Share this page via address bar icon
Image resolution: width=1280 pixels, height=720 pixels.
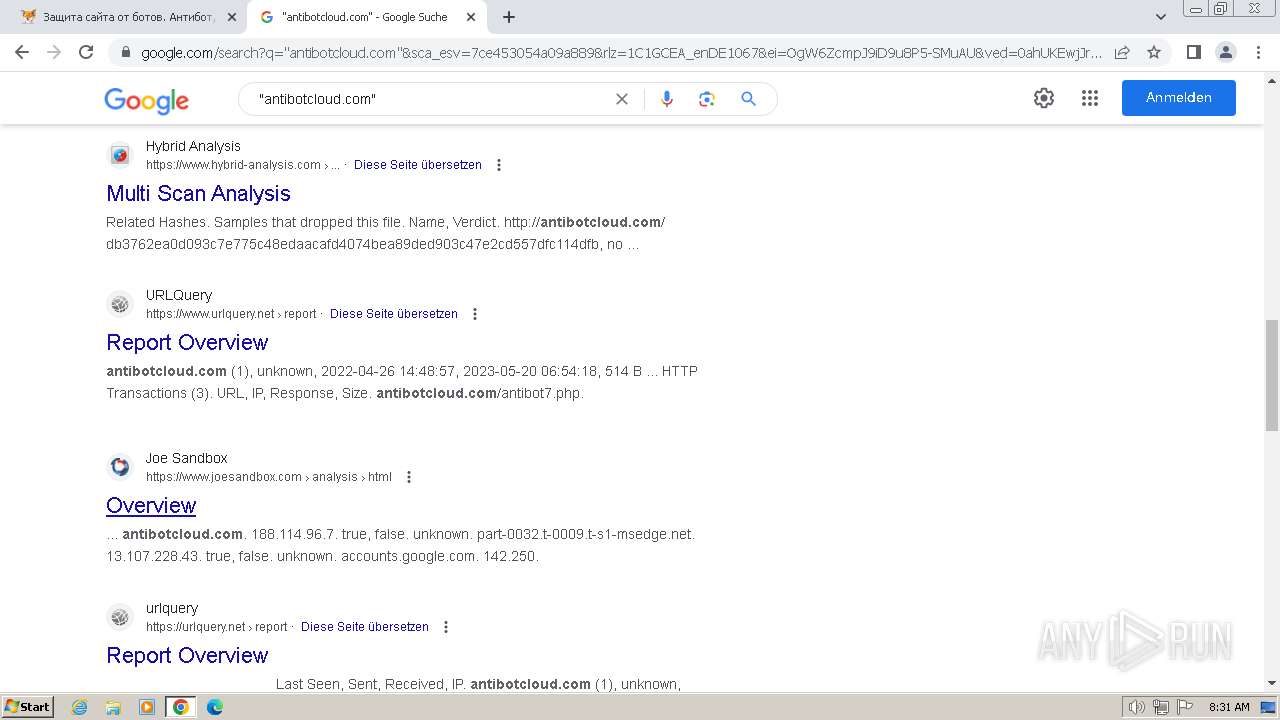(1122, 52)
